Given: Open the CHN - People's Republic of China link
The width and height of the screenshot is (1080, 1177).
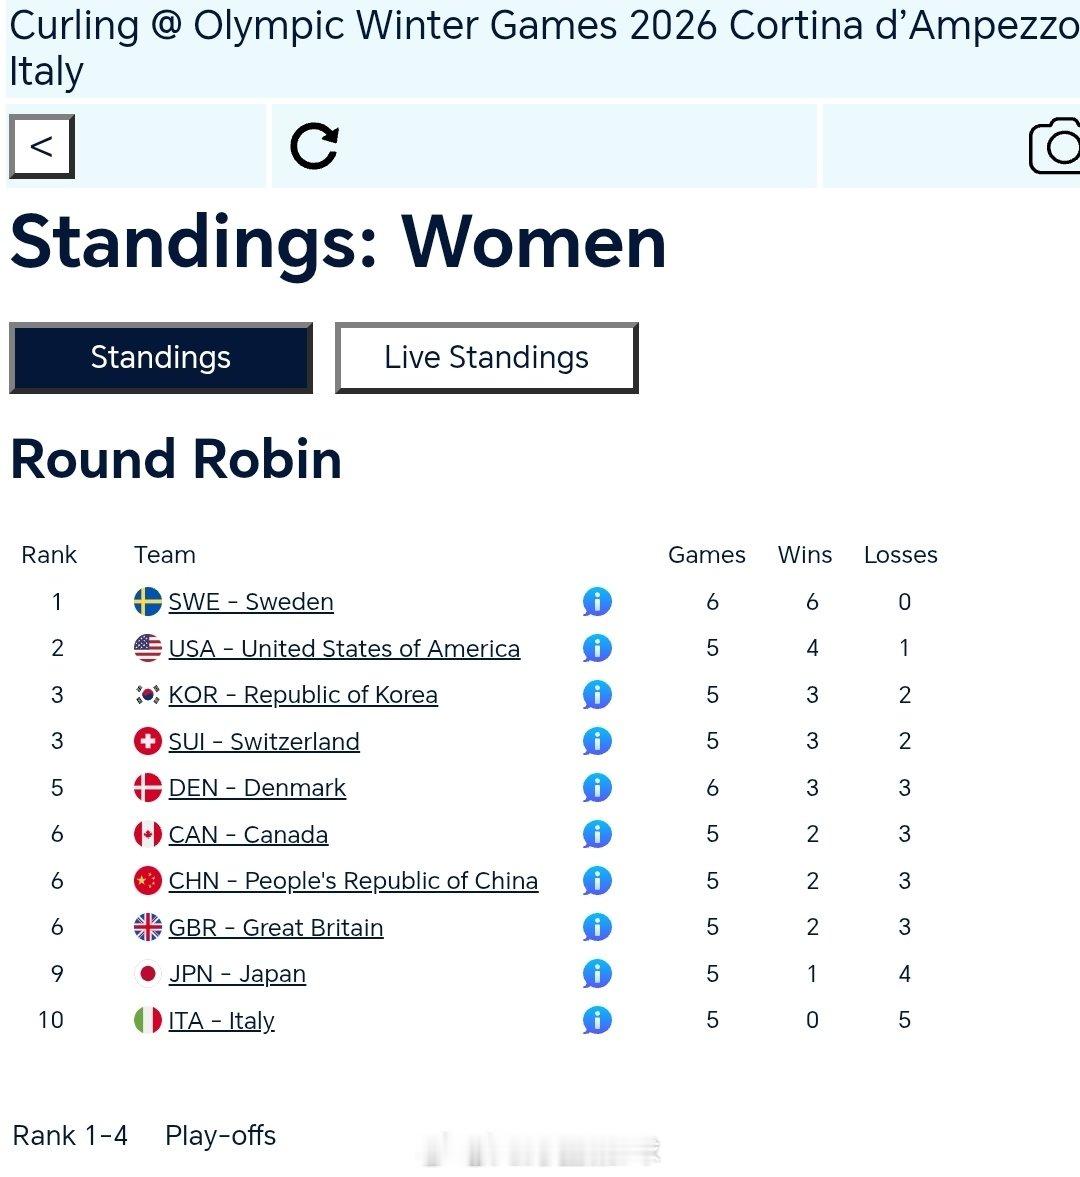Looking at the screenshot, I should tap(353, 881).
